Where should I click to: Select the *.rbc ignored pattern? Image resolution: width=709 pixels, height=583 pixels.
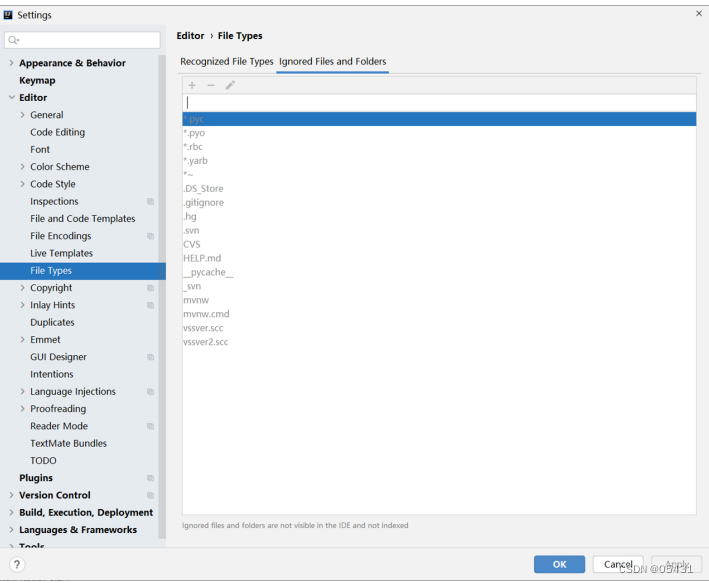pos(439,147)
